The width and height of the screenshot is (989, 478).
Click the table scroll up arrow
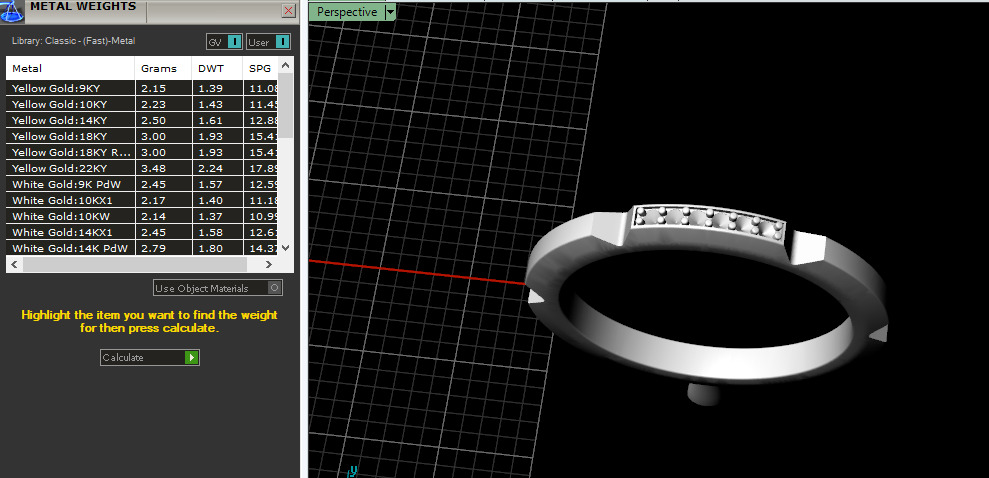click(x=286, y=65)
